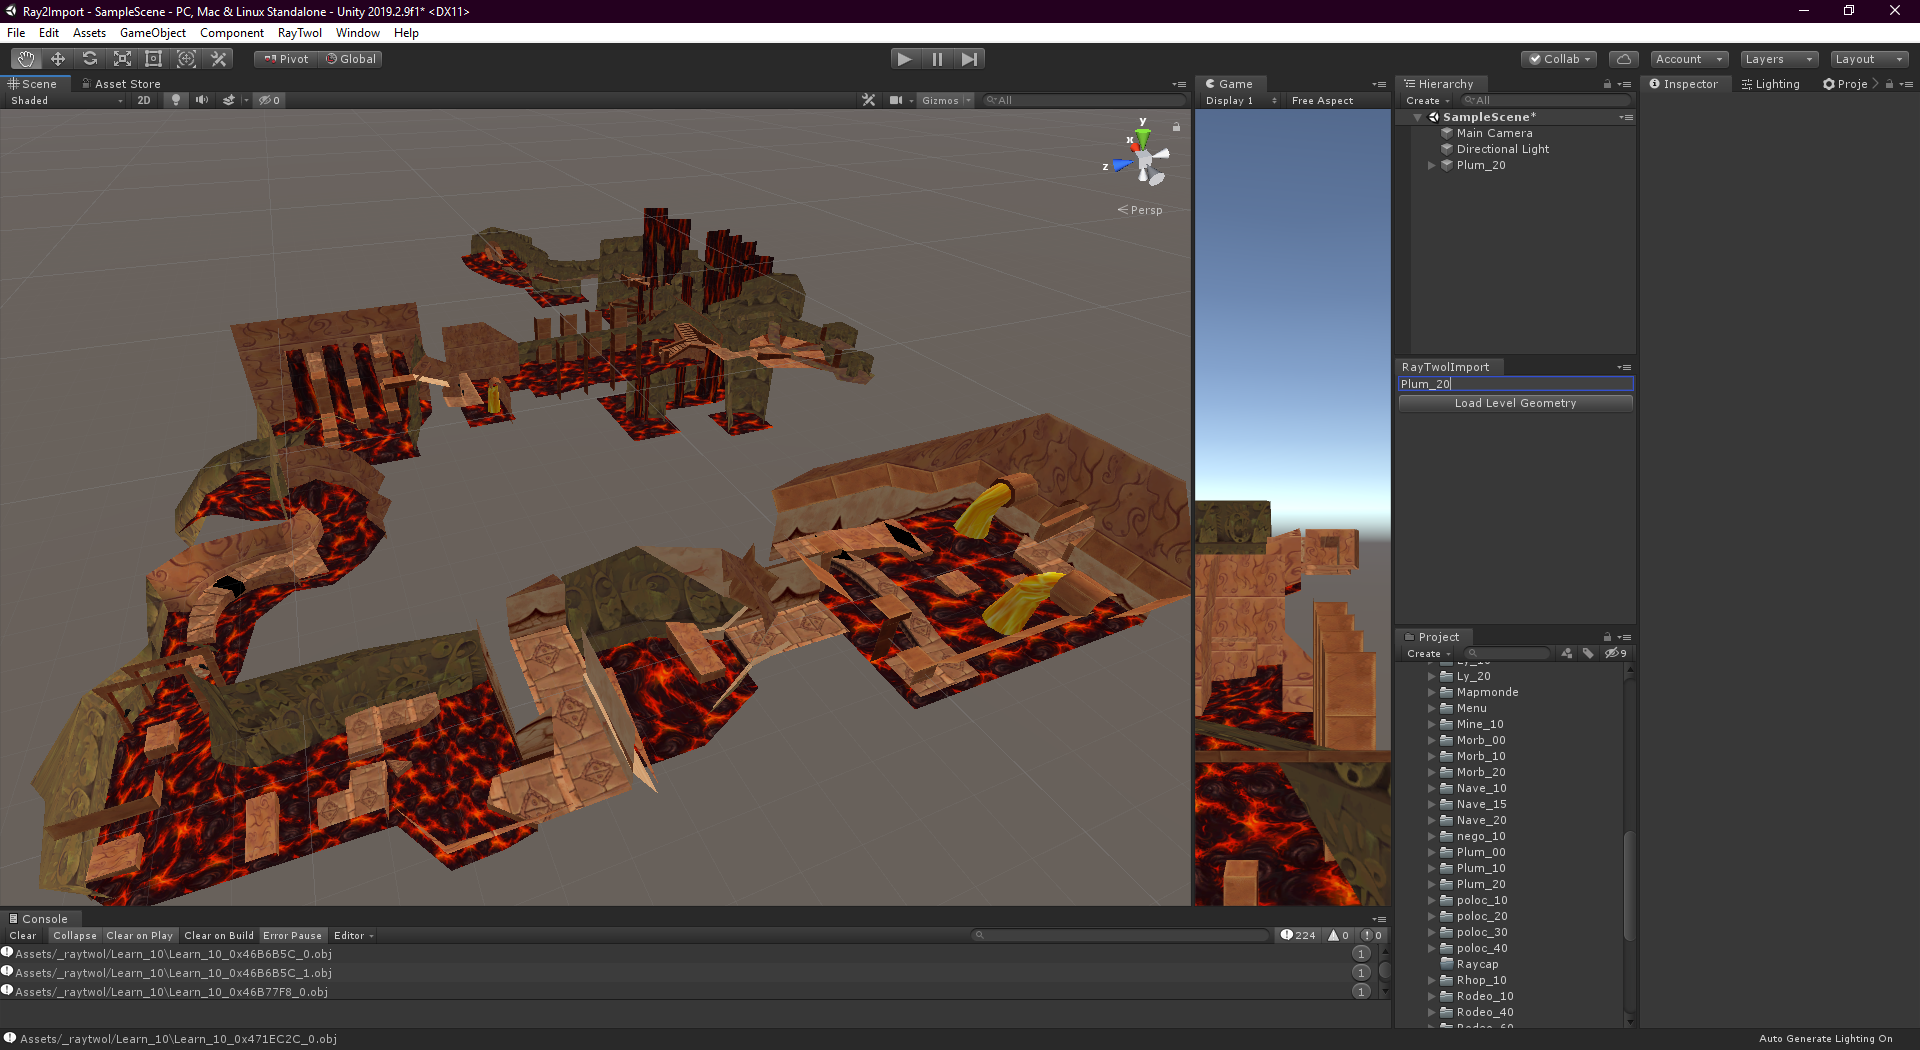Click the Play button
The width and height of the screenshot is (1920, 1050).
[904, 59]
